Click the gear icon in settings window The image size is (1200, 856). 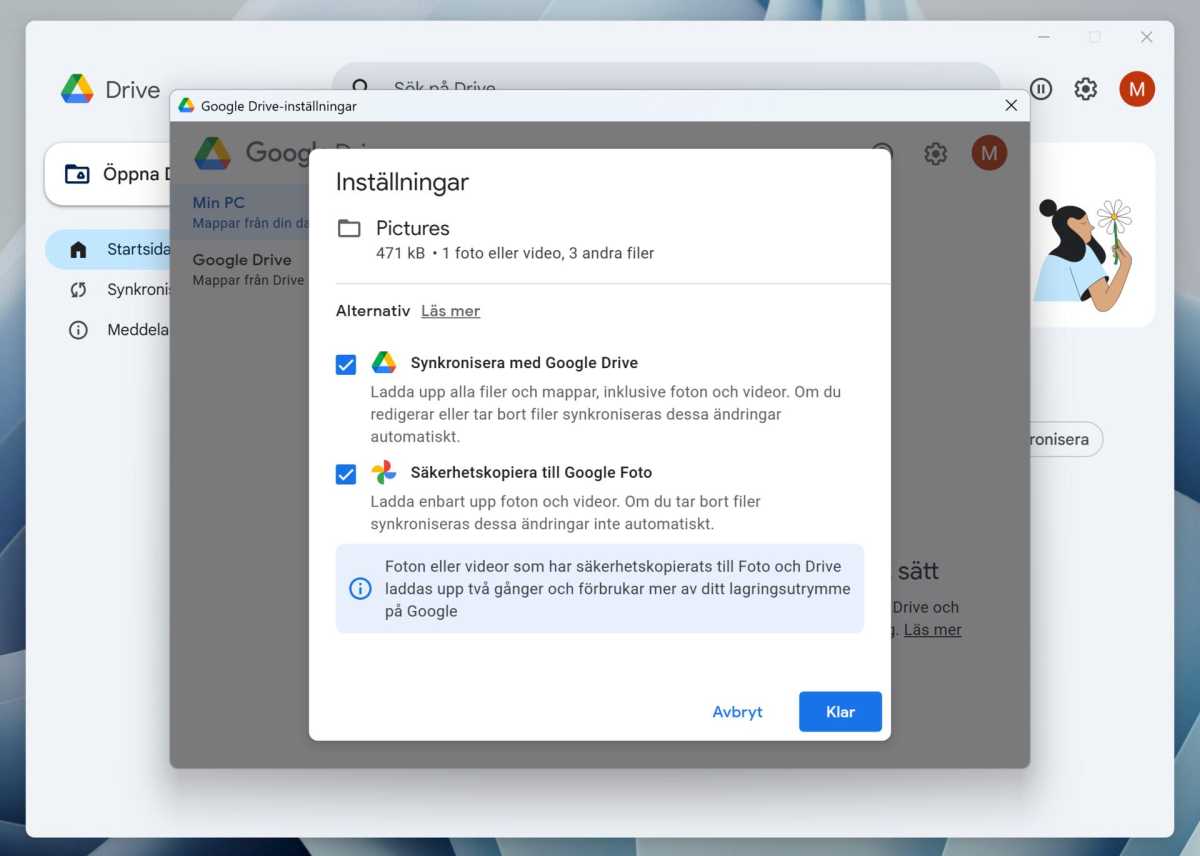(x=935, y=154)
